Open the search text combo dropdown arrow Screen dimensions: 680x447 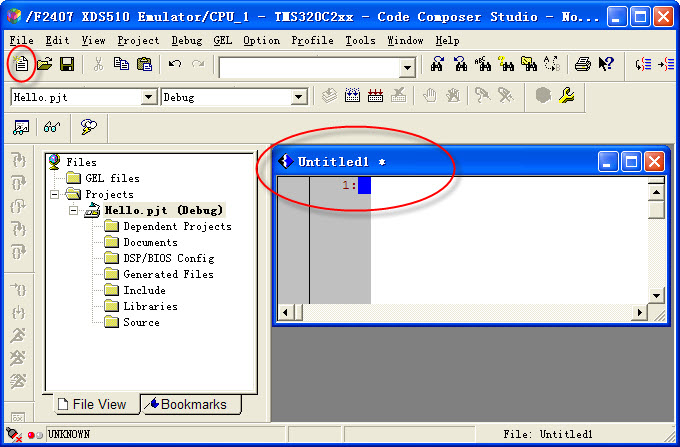point(407,68)
